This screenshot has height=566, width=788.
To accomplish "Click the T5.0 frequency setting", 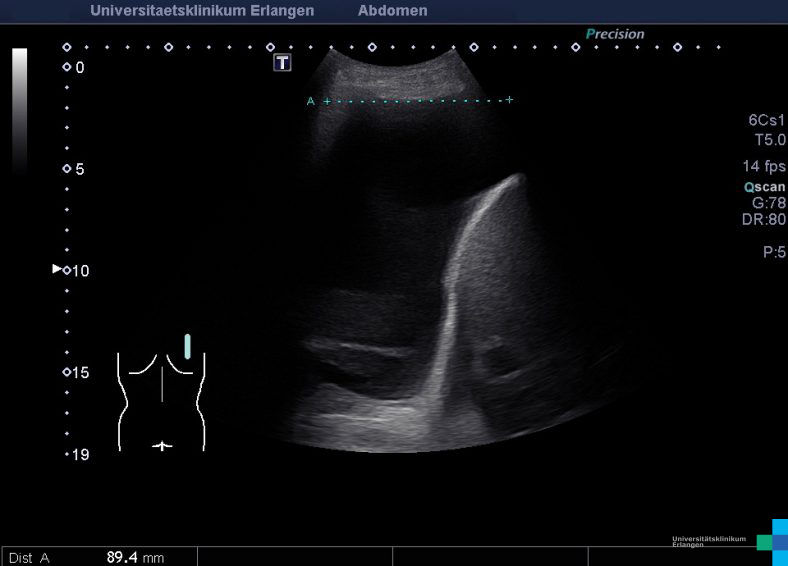I will (x=769, y=140).
